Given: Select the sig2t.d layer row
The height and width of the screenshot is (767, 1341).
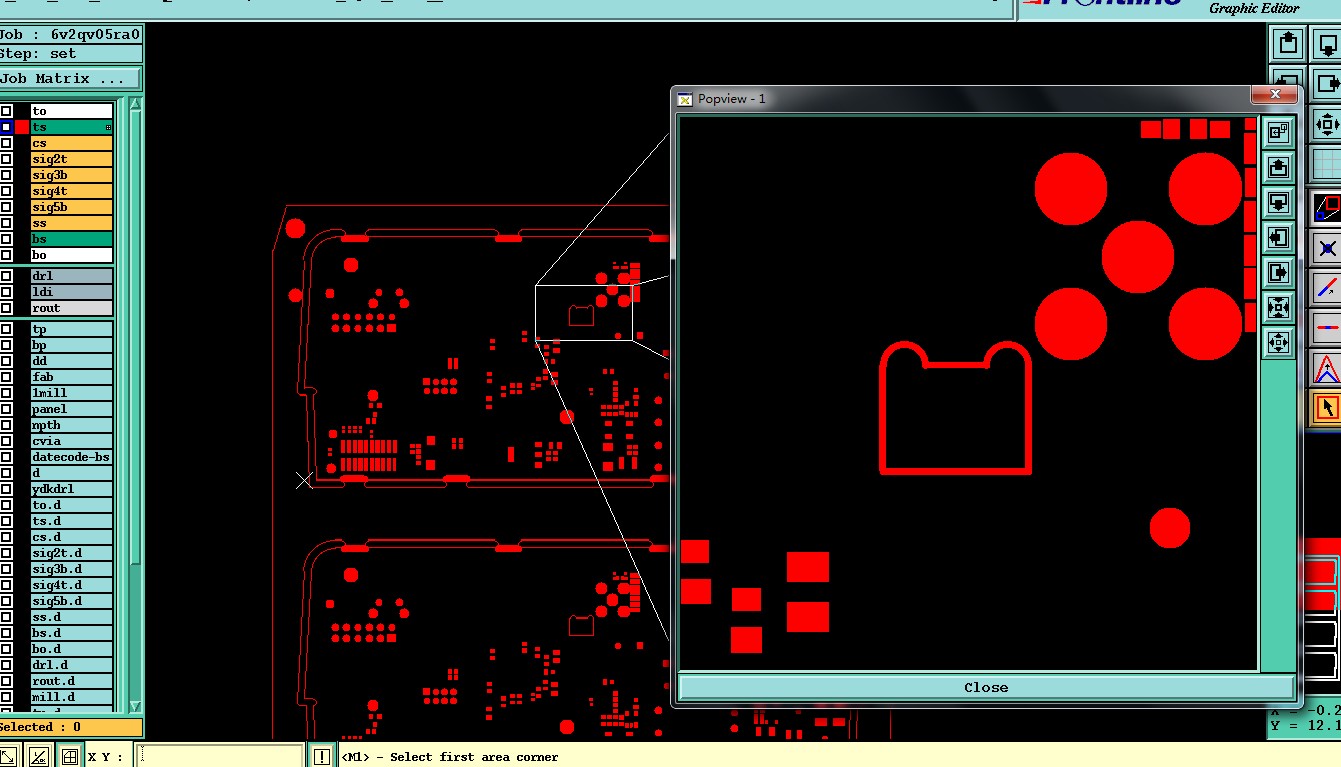Looking at the screenshot, I should point(71,553).
